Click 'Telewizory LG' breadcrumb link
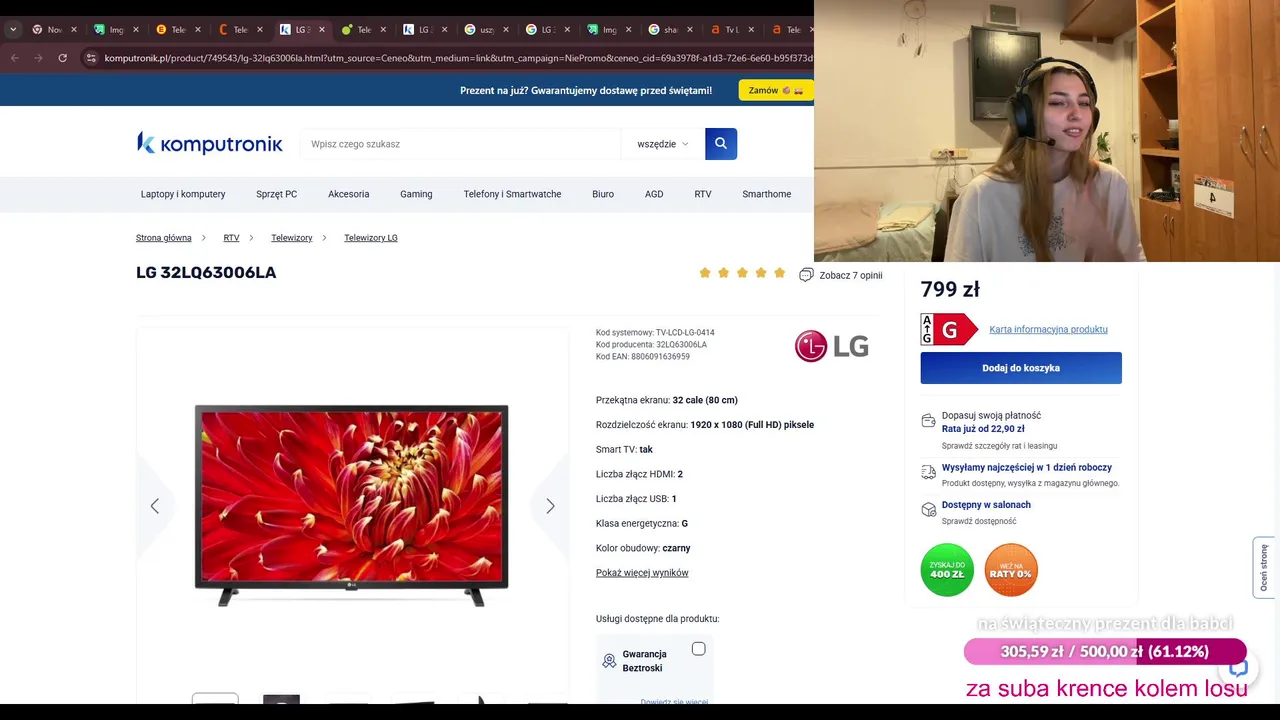 tap(371, 238)
